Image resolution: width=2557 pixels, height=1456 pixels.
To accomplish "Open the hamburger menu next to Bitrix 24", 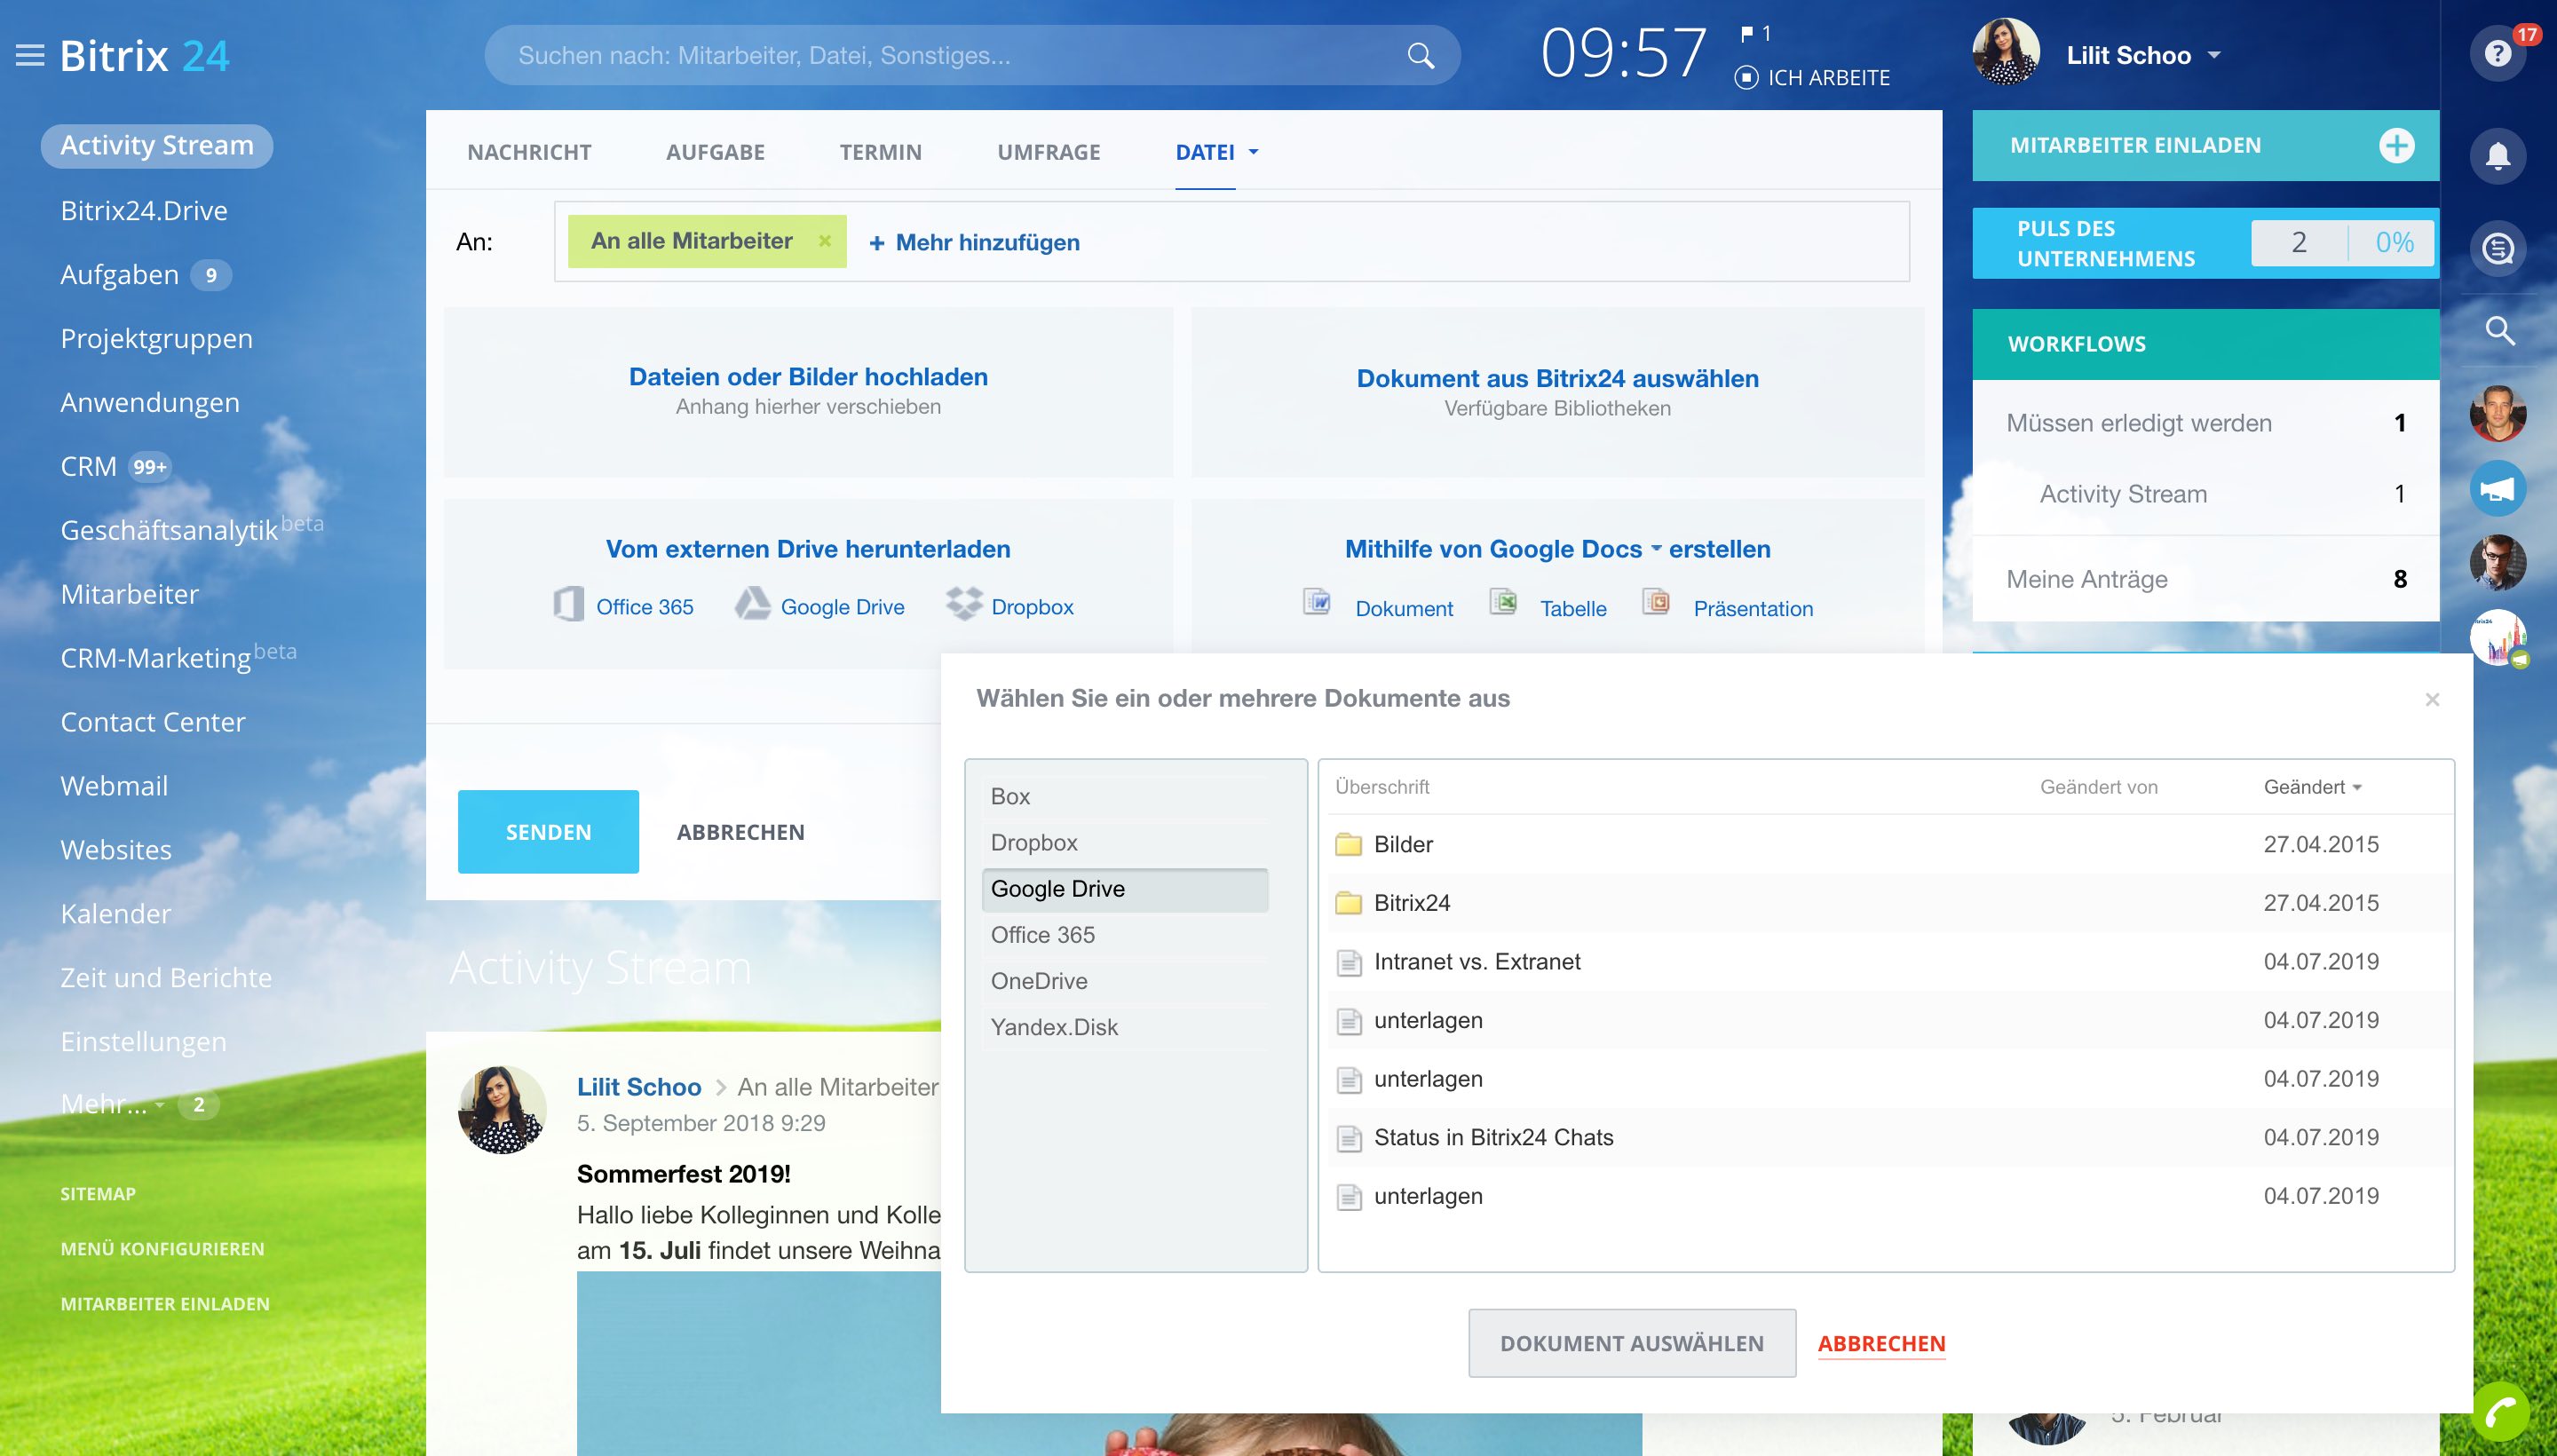I will point(30,55).
